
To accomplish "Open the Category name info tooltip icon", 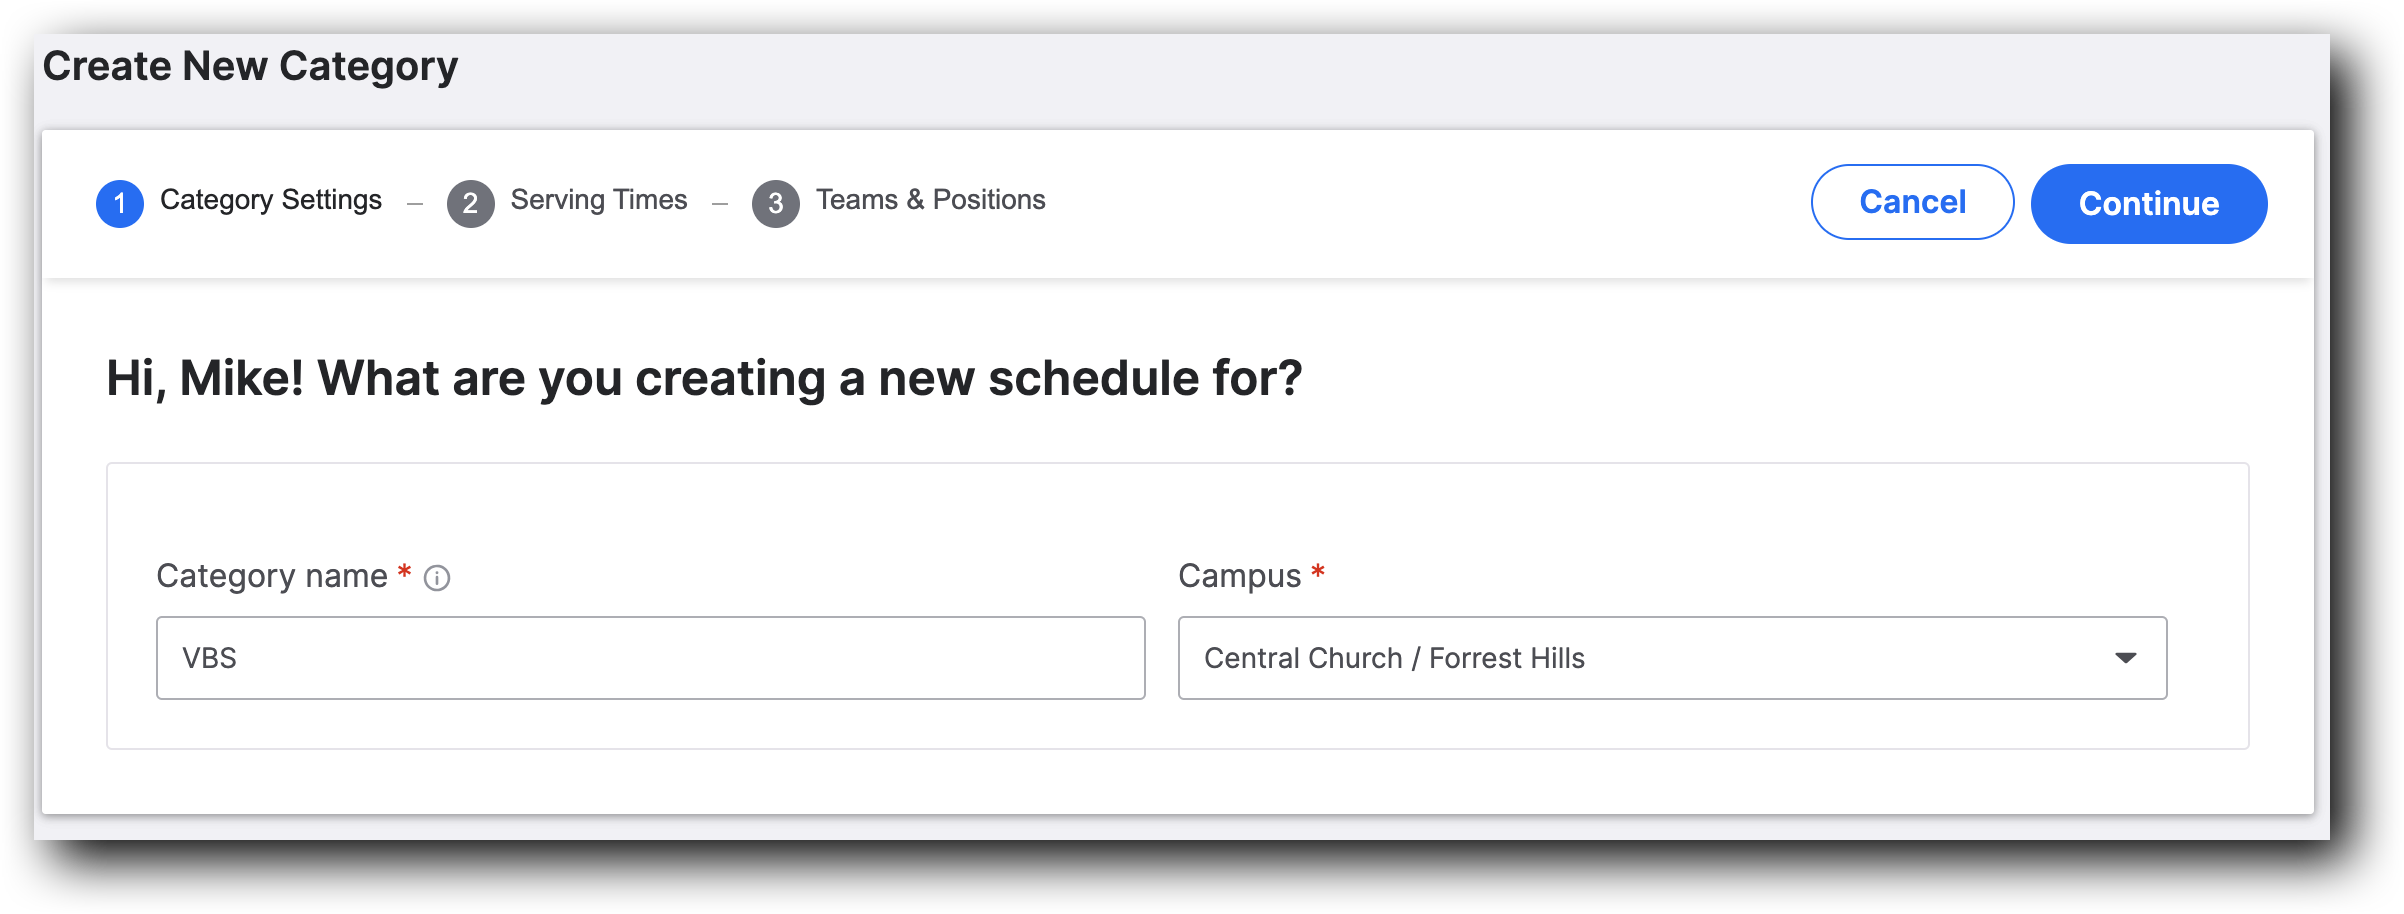I will tap(437, 577).
